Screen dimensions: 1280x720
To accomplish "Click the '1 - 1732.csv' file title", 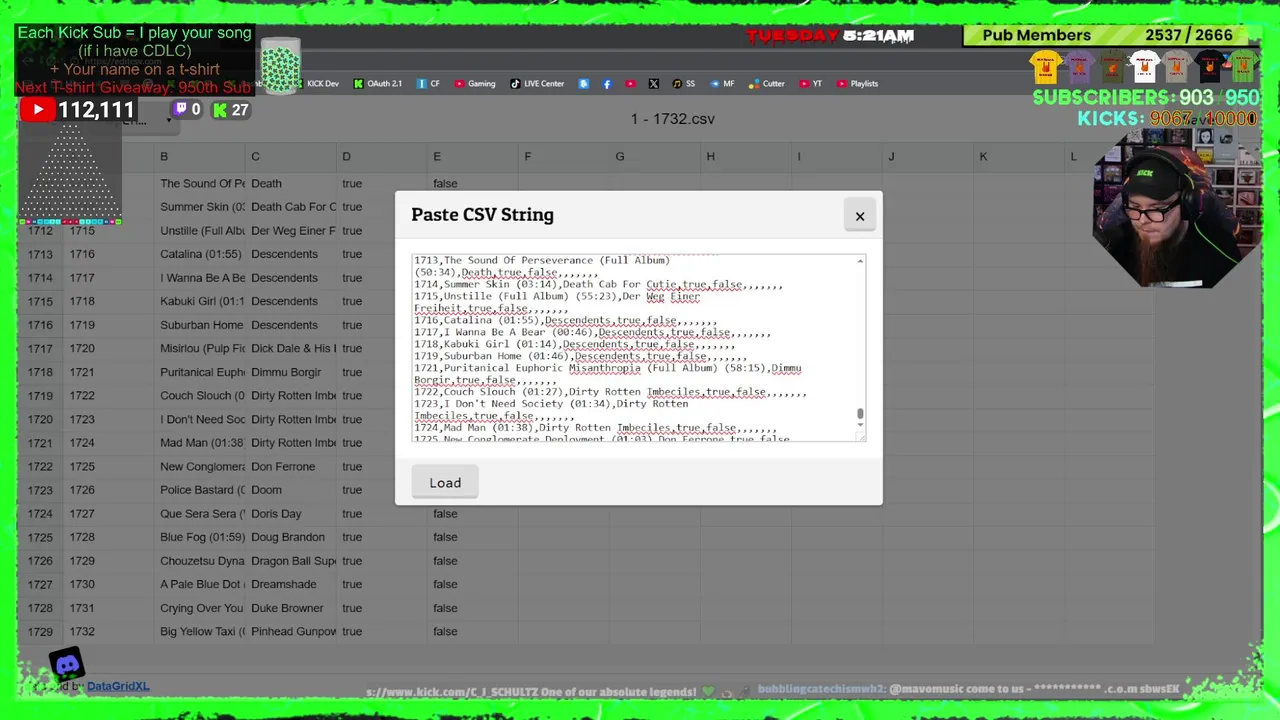I will (x=672, y=119).
